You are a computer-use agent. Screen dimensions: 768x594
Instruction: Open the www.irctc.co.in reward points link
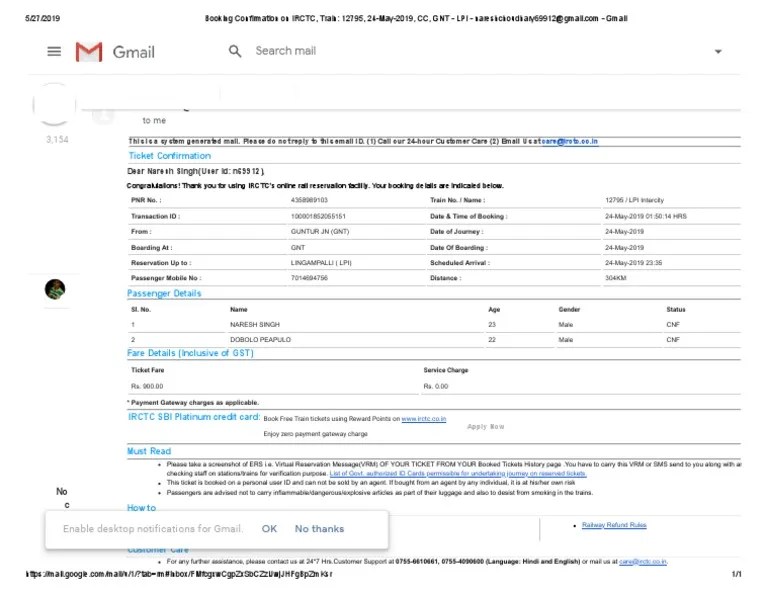click(x=424, y=419)
